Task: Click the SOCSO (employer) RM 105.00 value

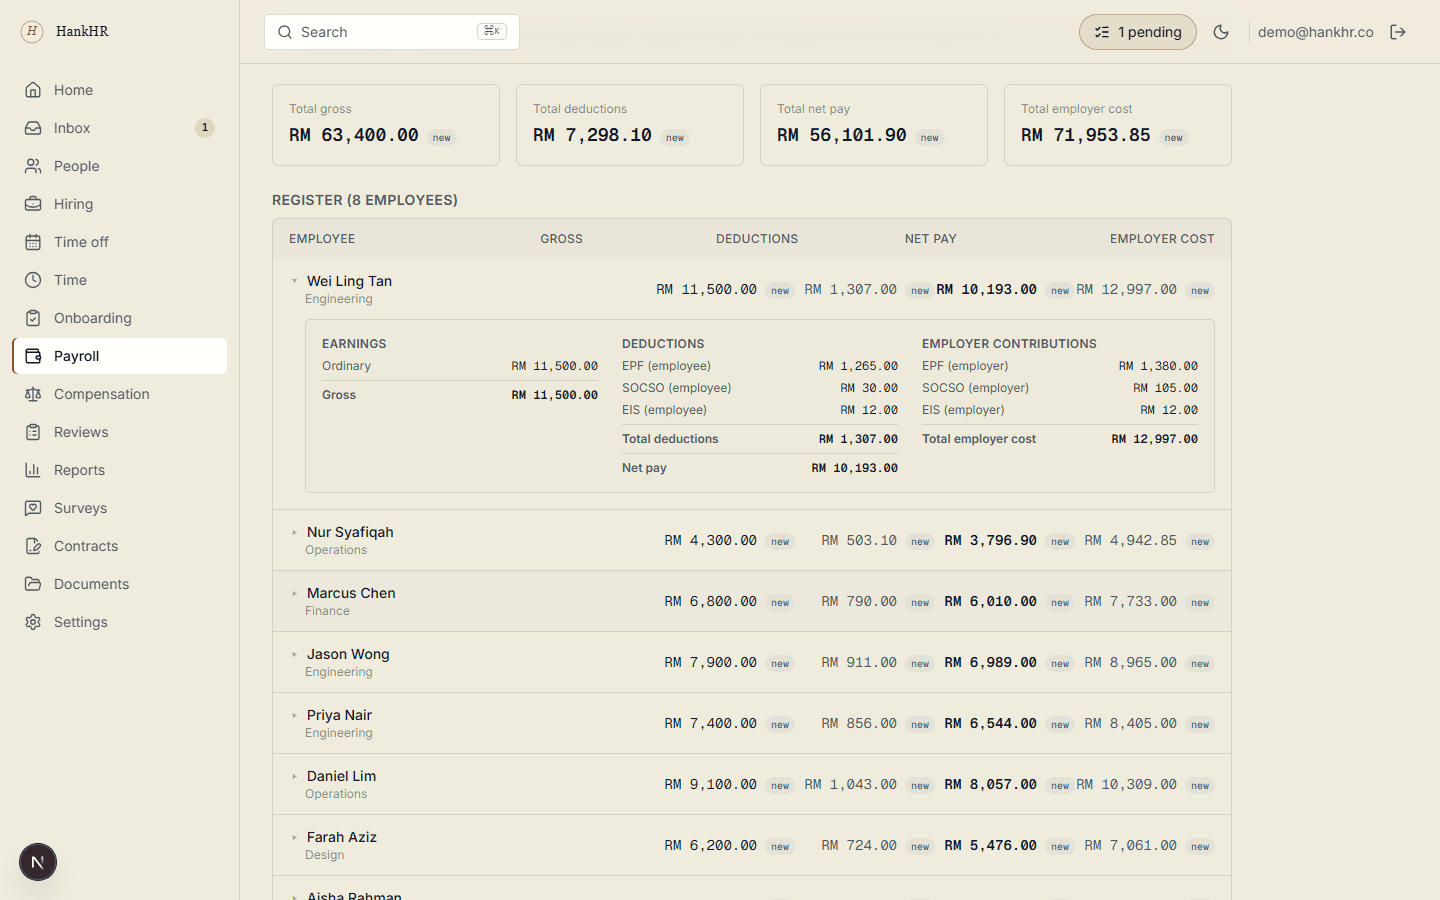Action: click(x=1165, y=388)
